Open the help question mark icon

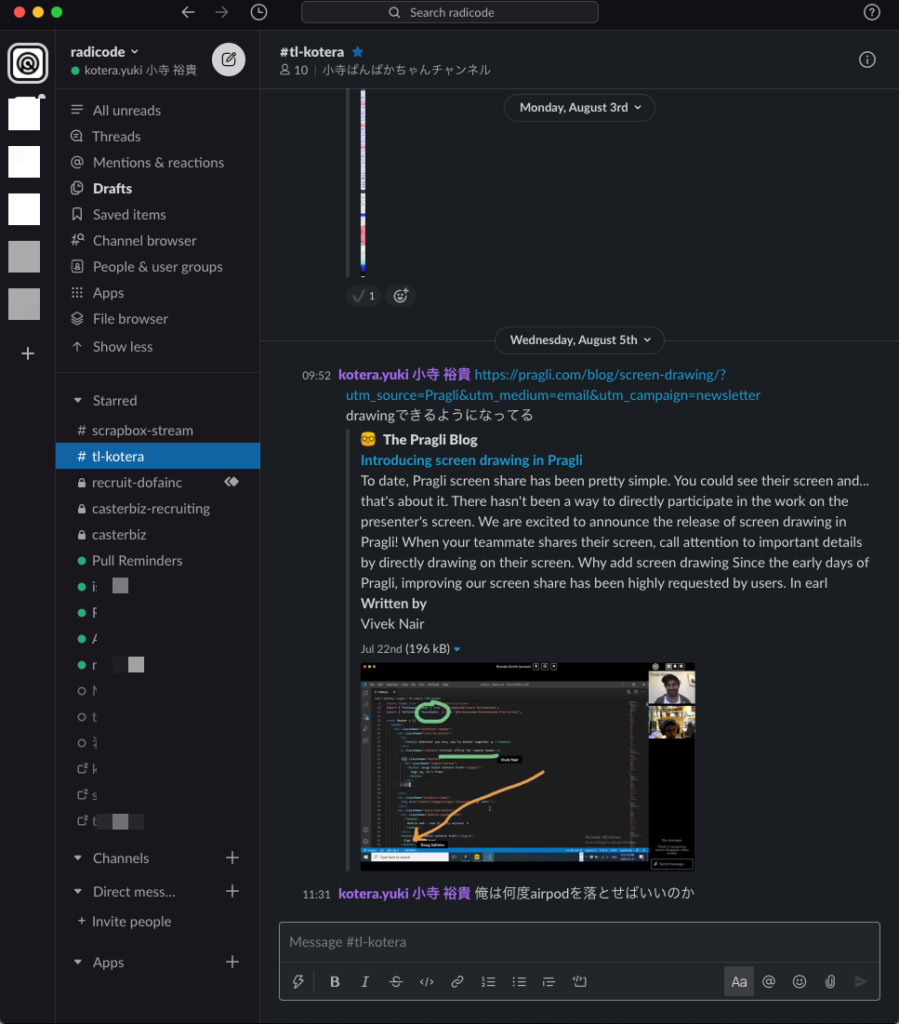pyautogui.click(x=872, y=12)
